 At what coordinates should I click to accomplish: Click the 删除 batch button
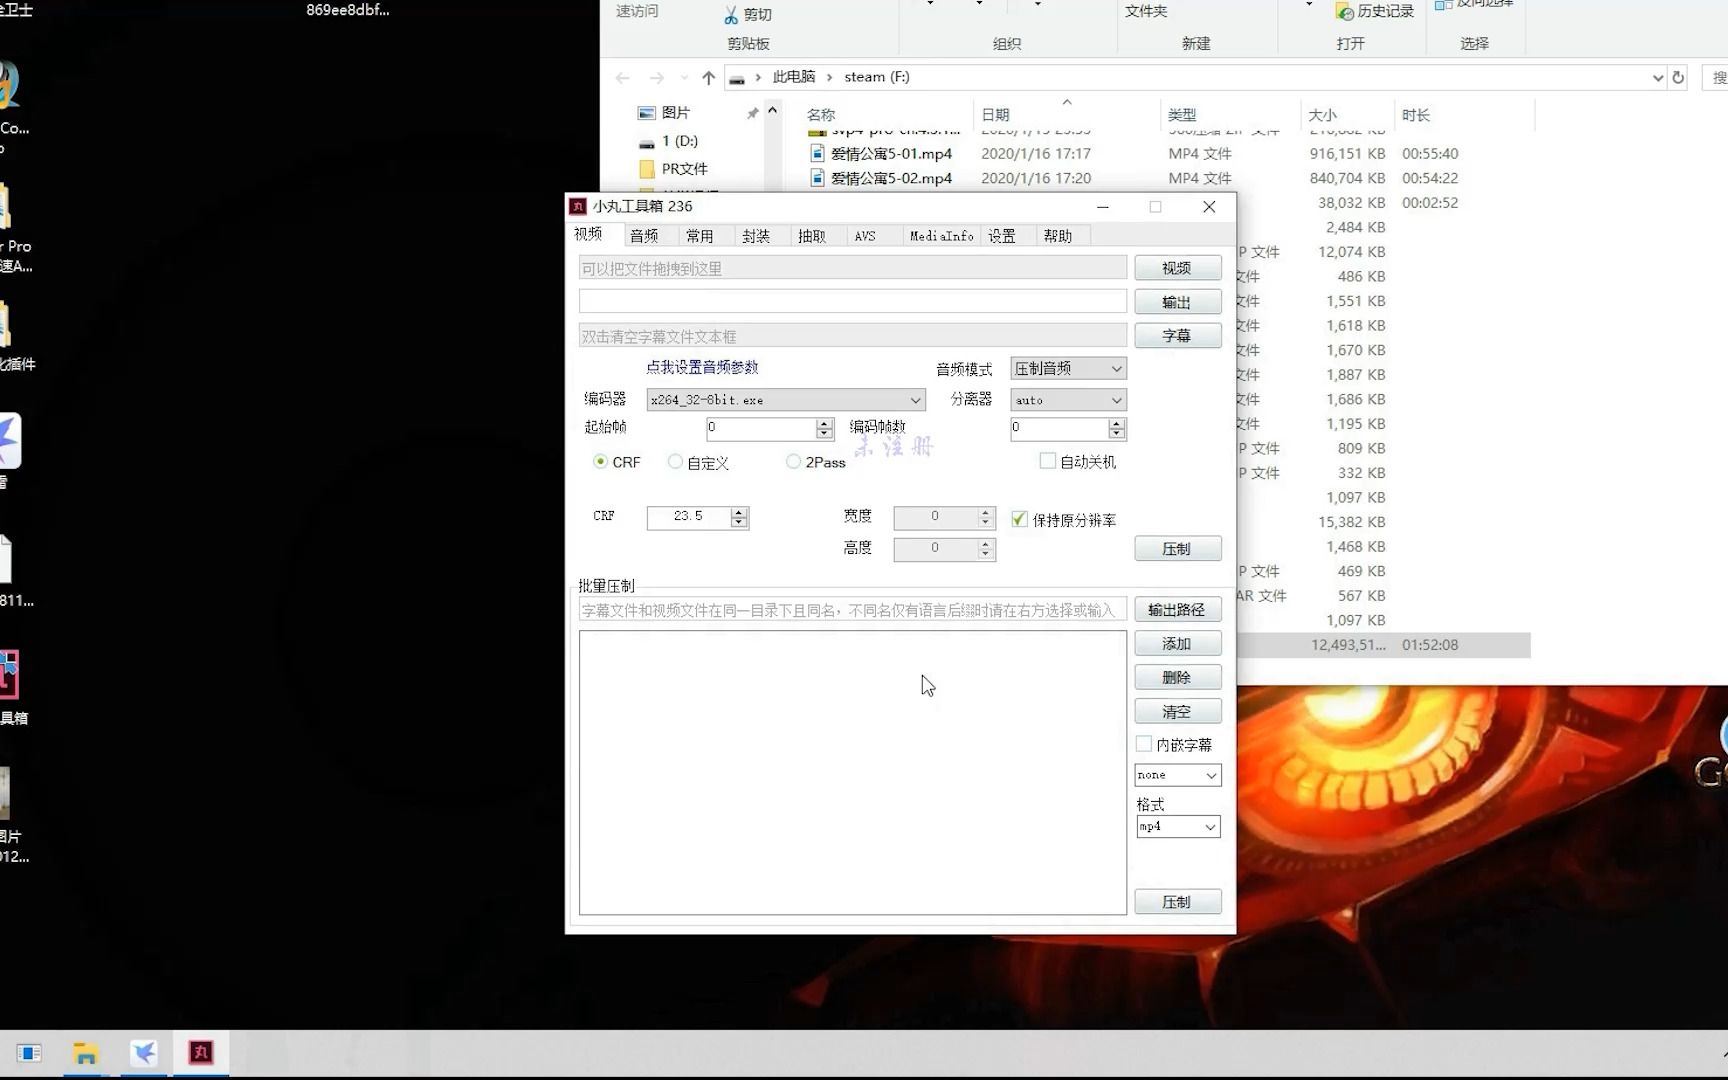1177,678
